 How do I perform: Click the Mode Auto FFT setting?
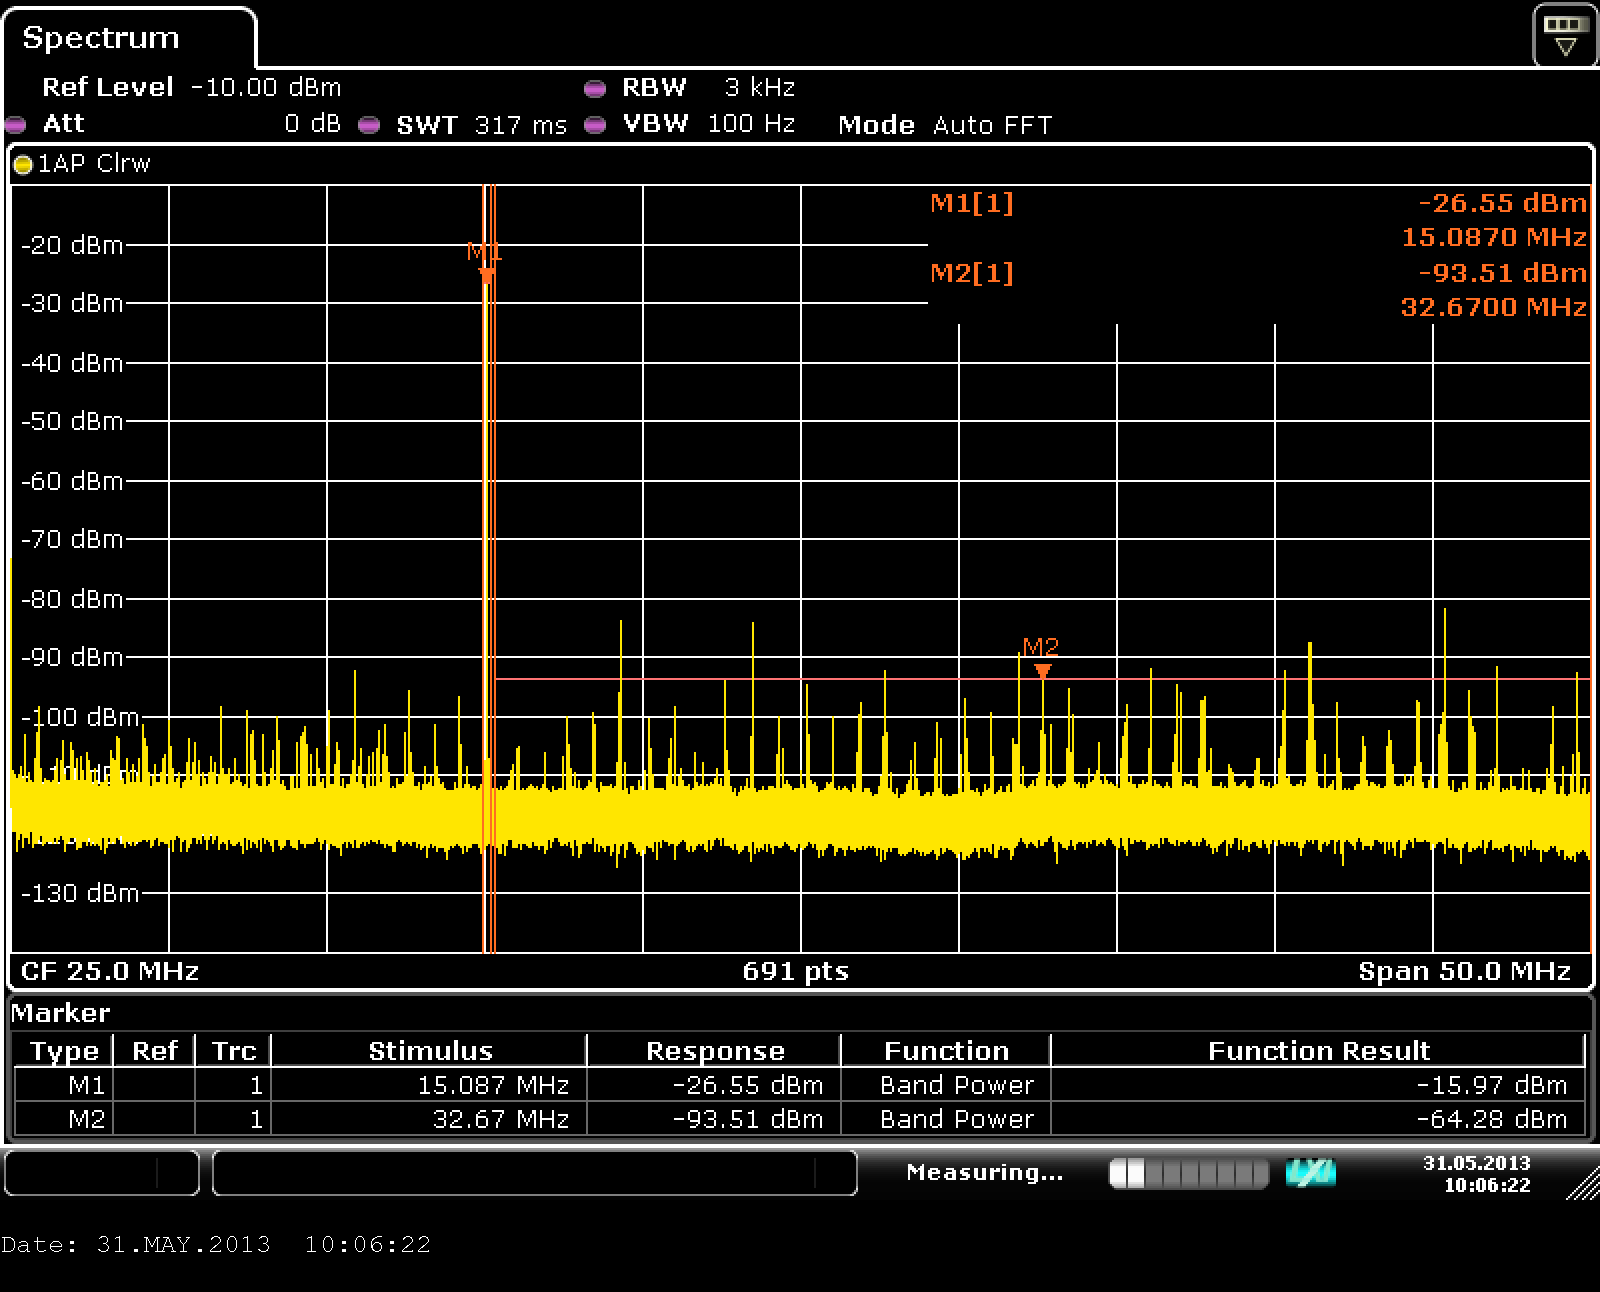(944, 125)
